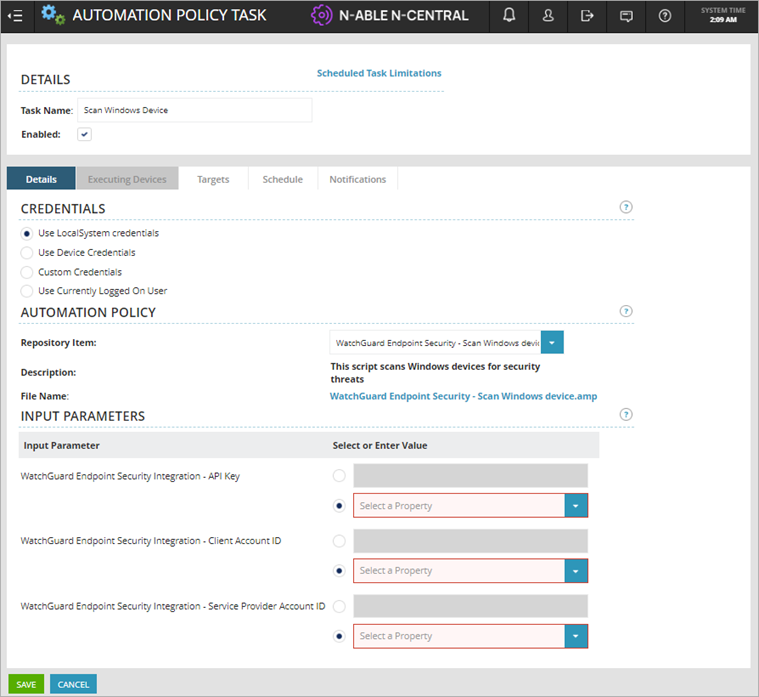Expand the Repository Item dropdown
This screenshot has height=697, width=759.
pyautogui.click(x=552, y=343)
